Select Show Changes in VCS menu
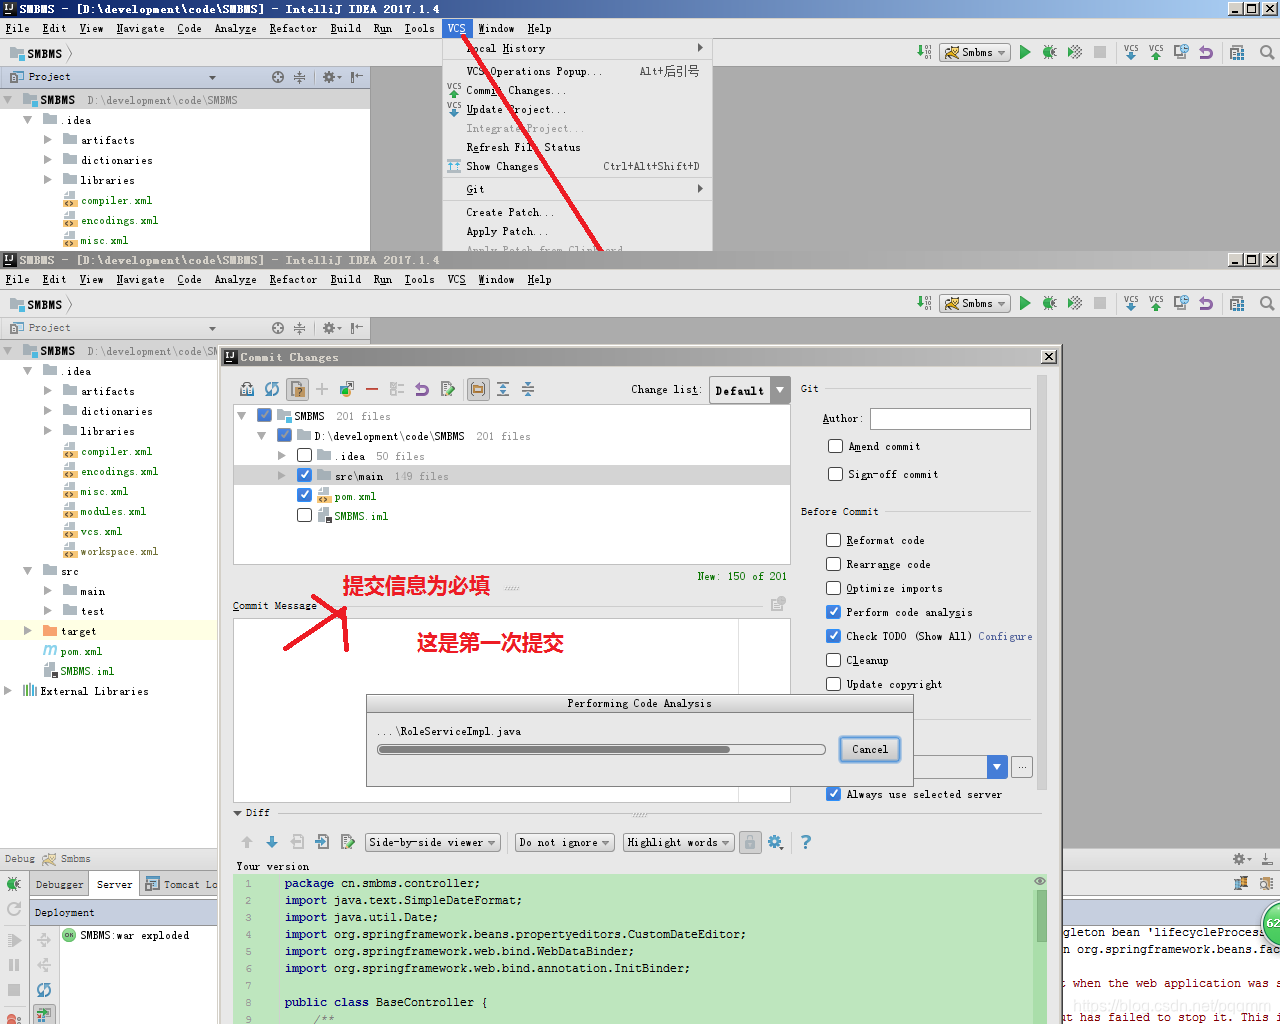This screenshot has width=1280, height=1024. [577, 166]
